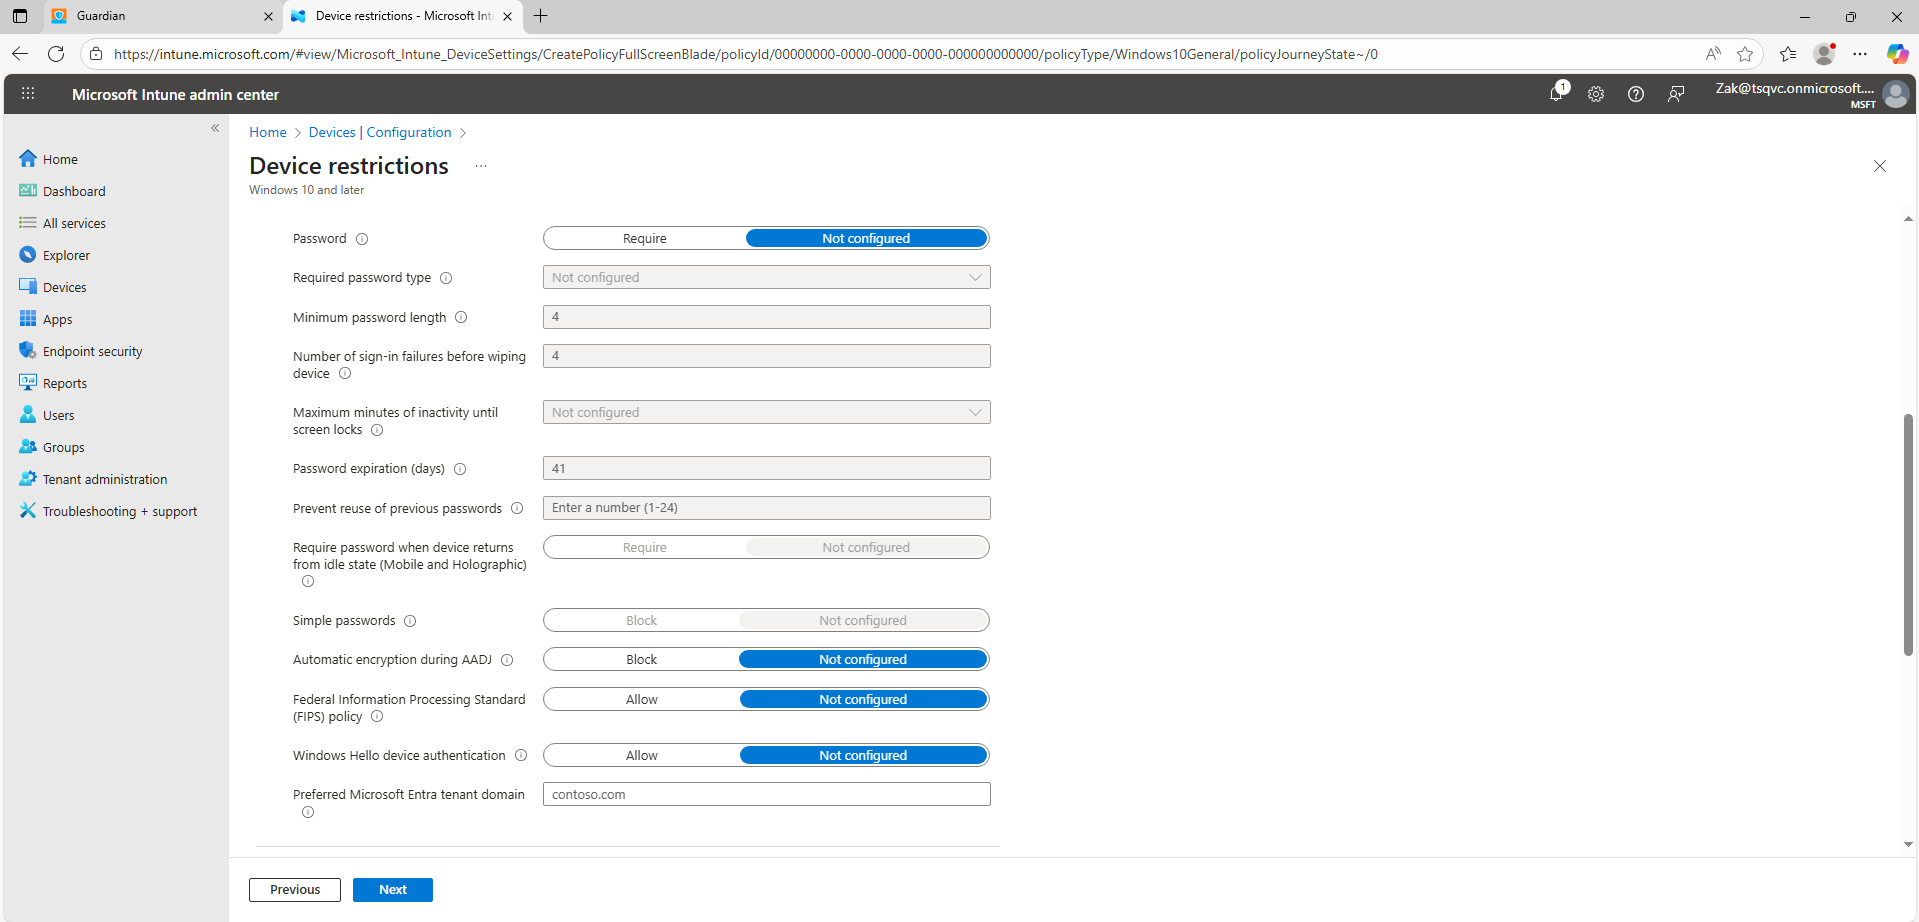
Task: Open the notifications bell icon
Action: coord(1556,94)
